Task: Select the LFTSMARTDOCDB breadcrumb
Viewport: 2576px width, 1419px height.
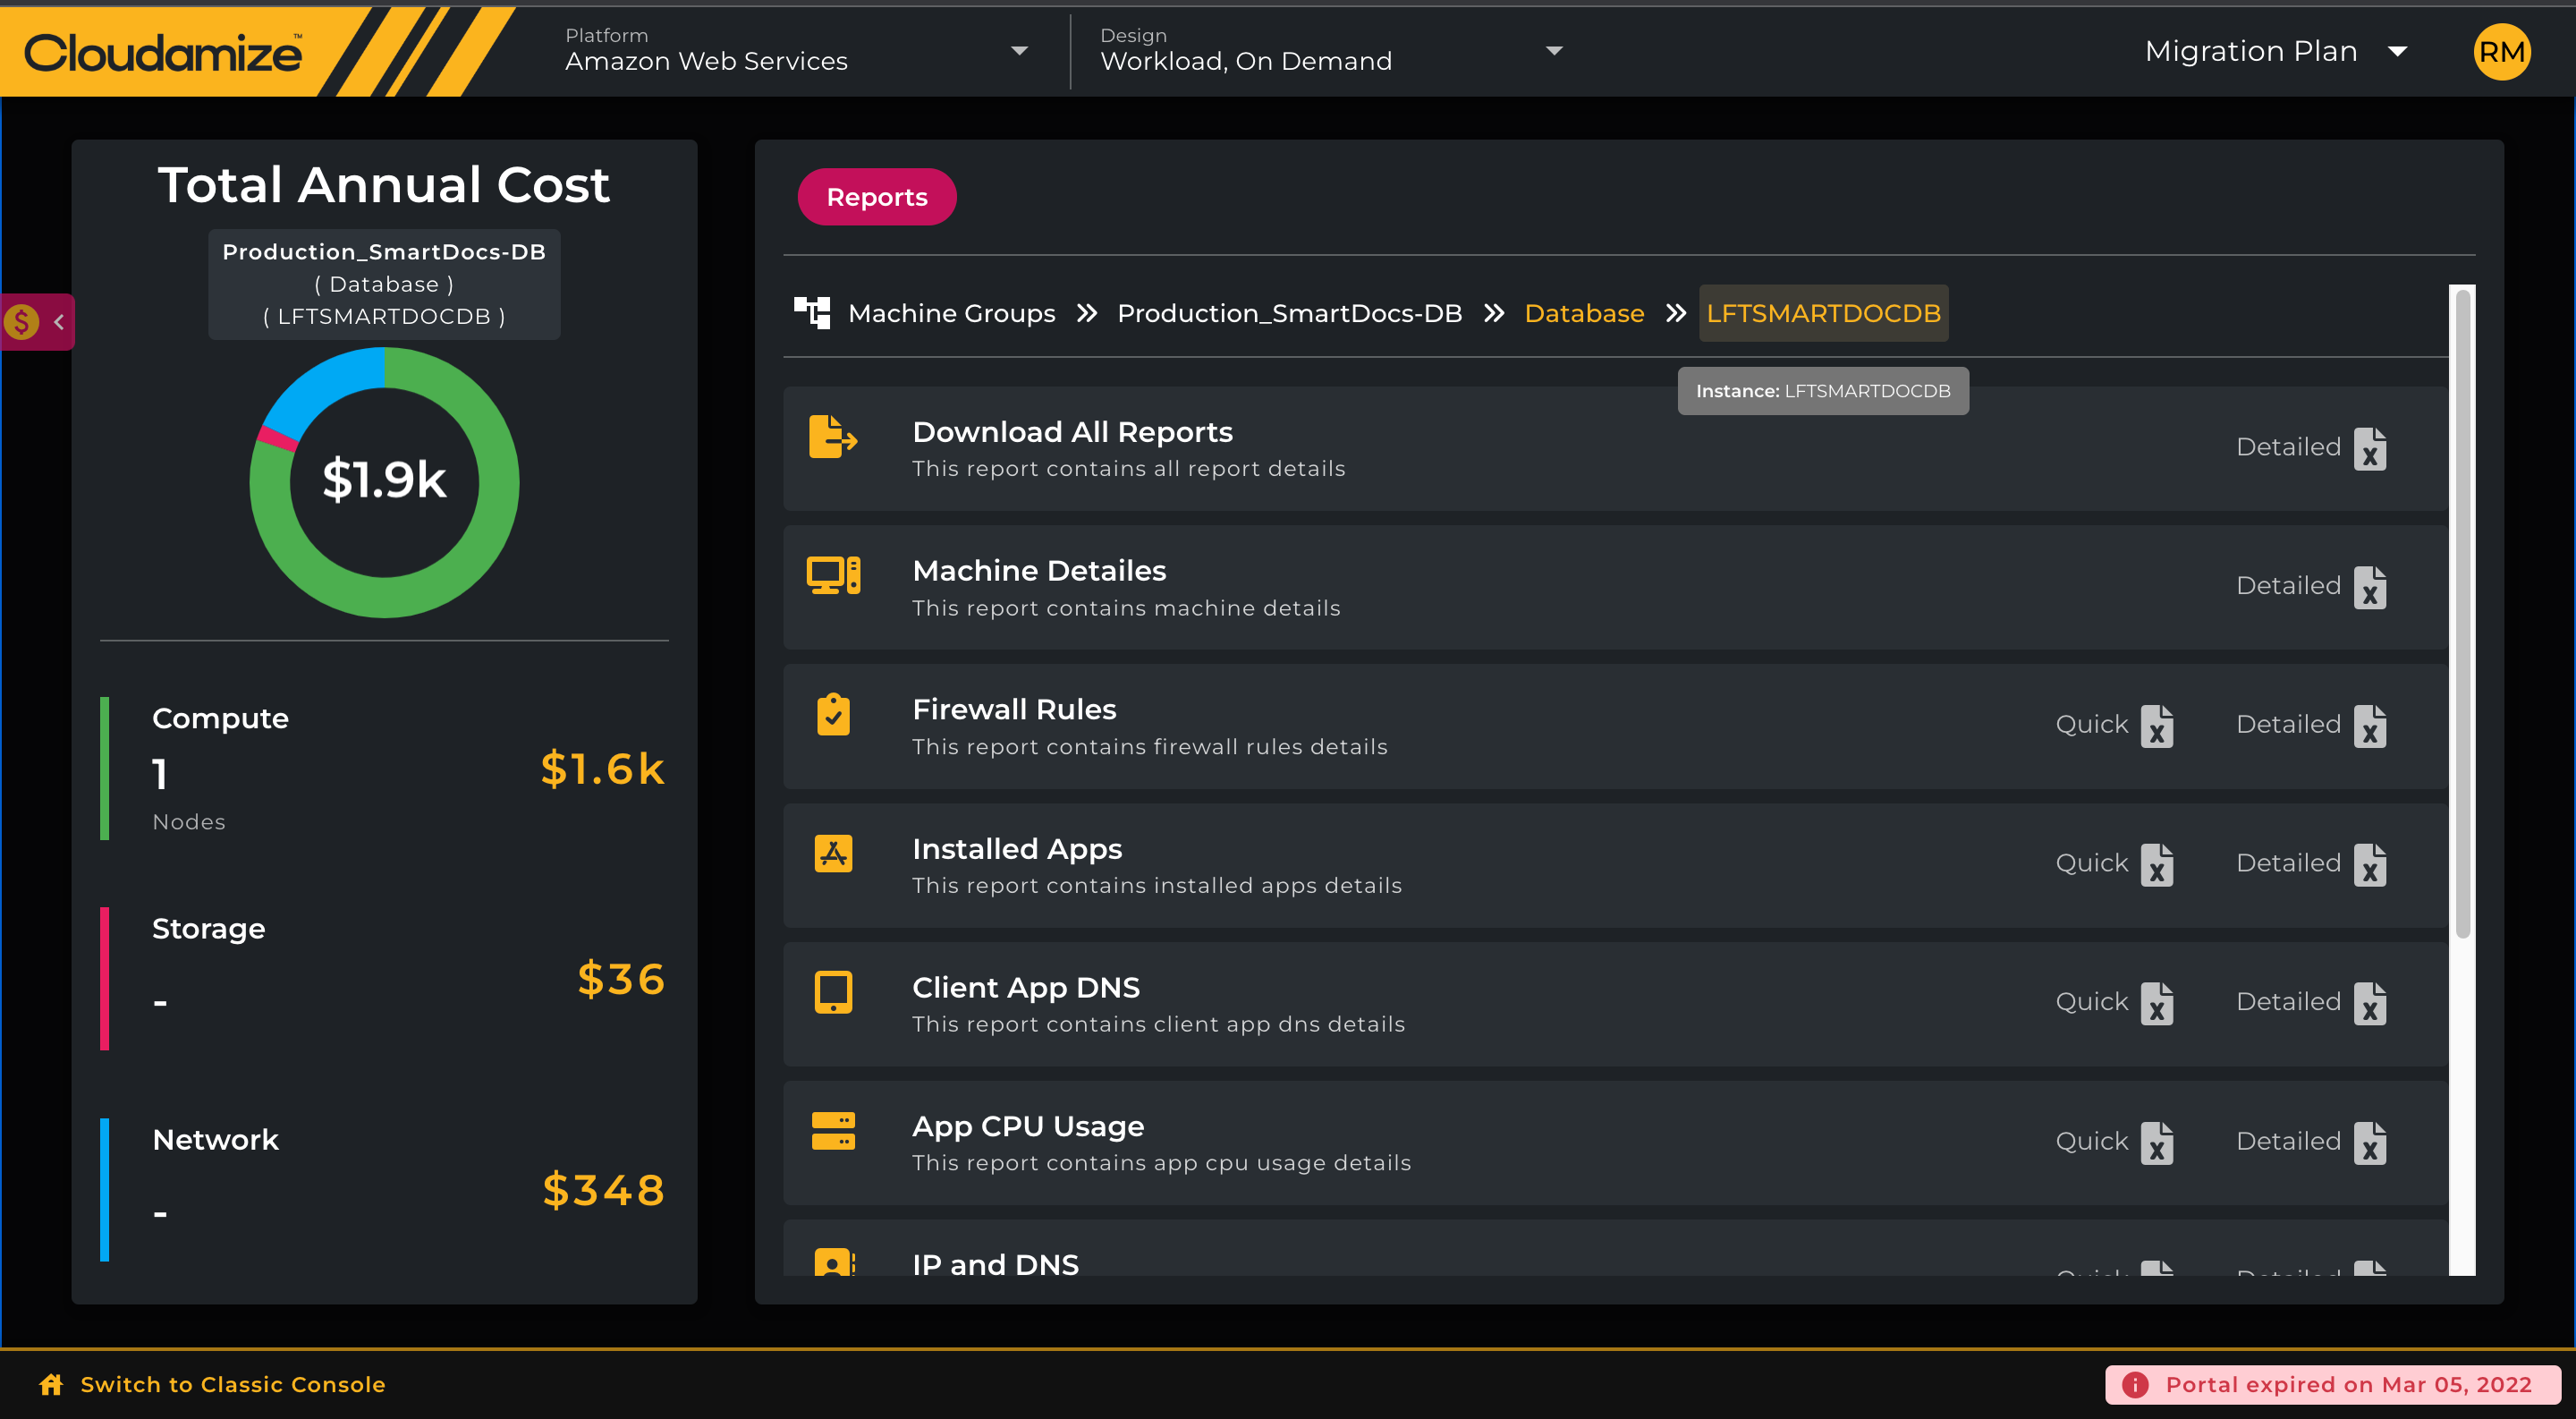Action: pyautogui.click(x=1823, y=313)
